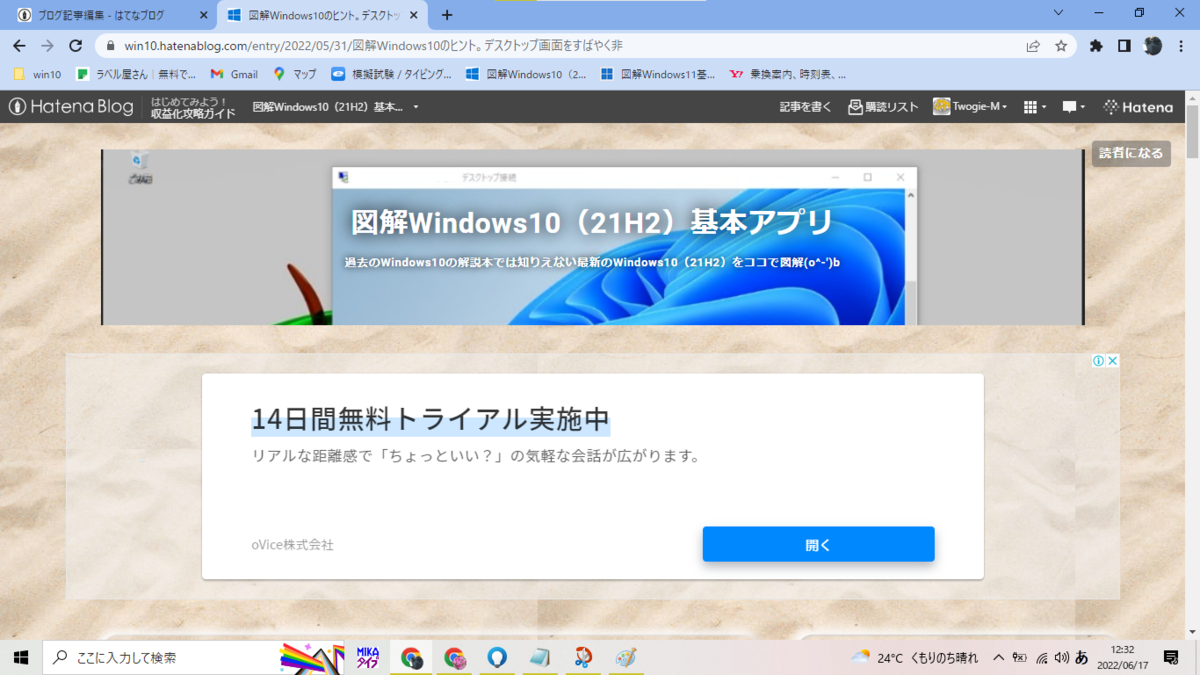
Task: Expand the system tray hidden icons chevron
Action: coord(998,657)
